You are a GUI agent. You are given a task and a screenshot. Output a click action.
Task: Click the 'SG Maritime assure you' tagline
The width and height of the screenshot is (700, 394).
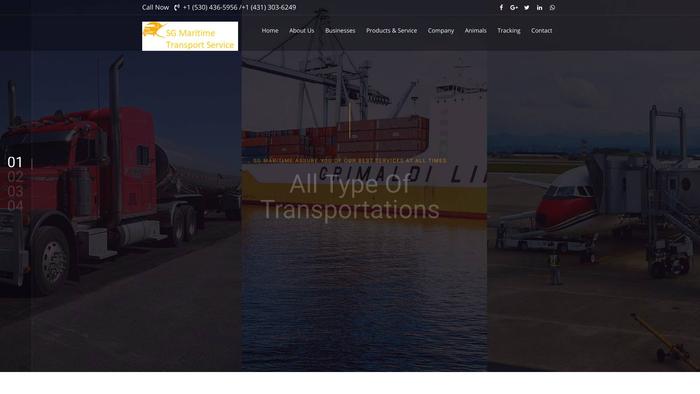pyautogui.click(x=350, y=161)
